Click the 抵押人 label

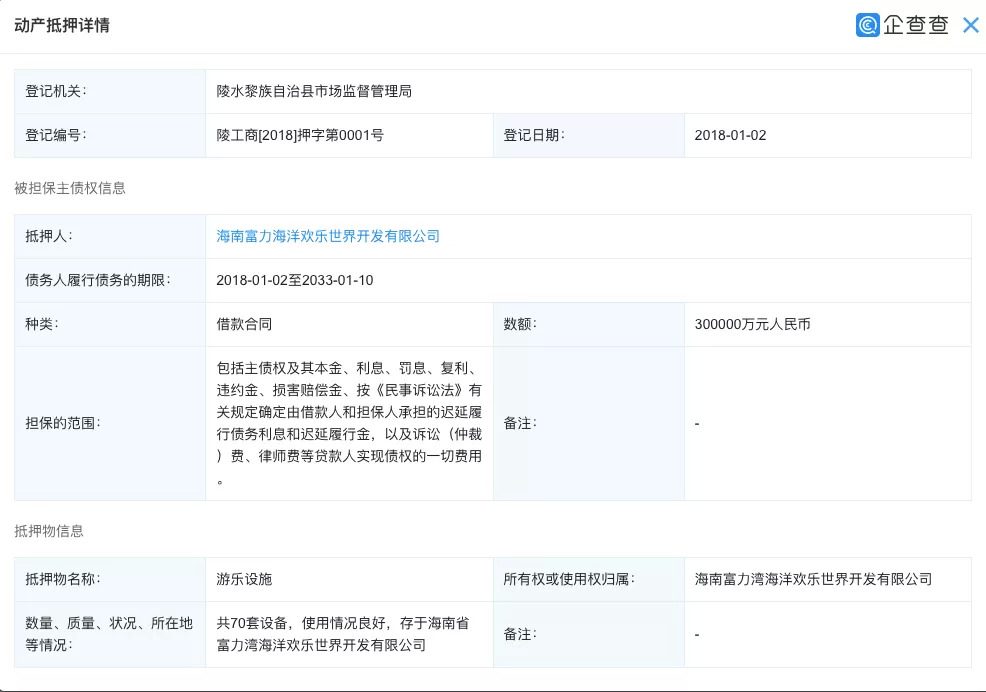[49, 236]
